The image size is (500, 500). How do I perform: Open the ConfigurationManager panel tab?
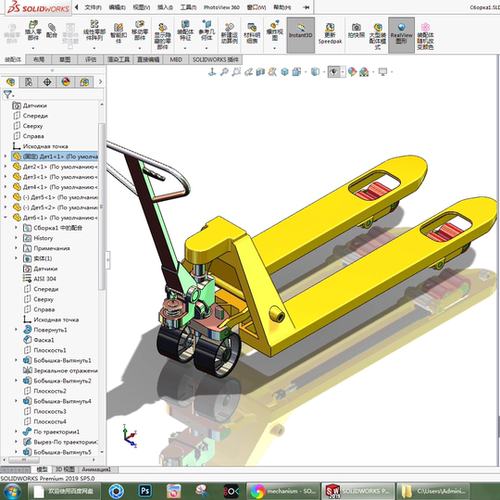(x=47, y=82)
